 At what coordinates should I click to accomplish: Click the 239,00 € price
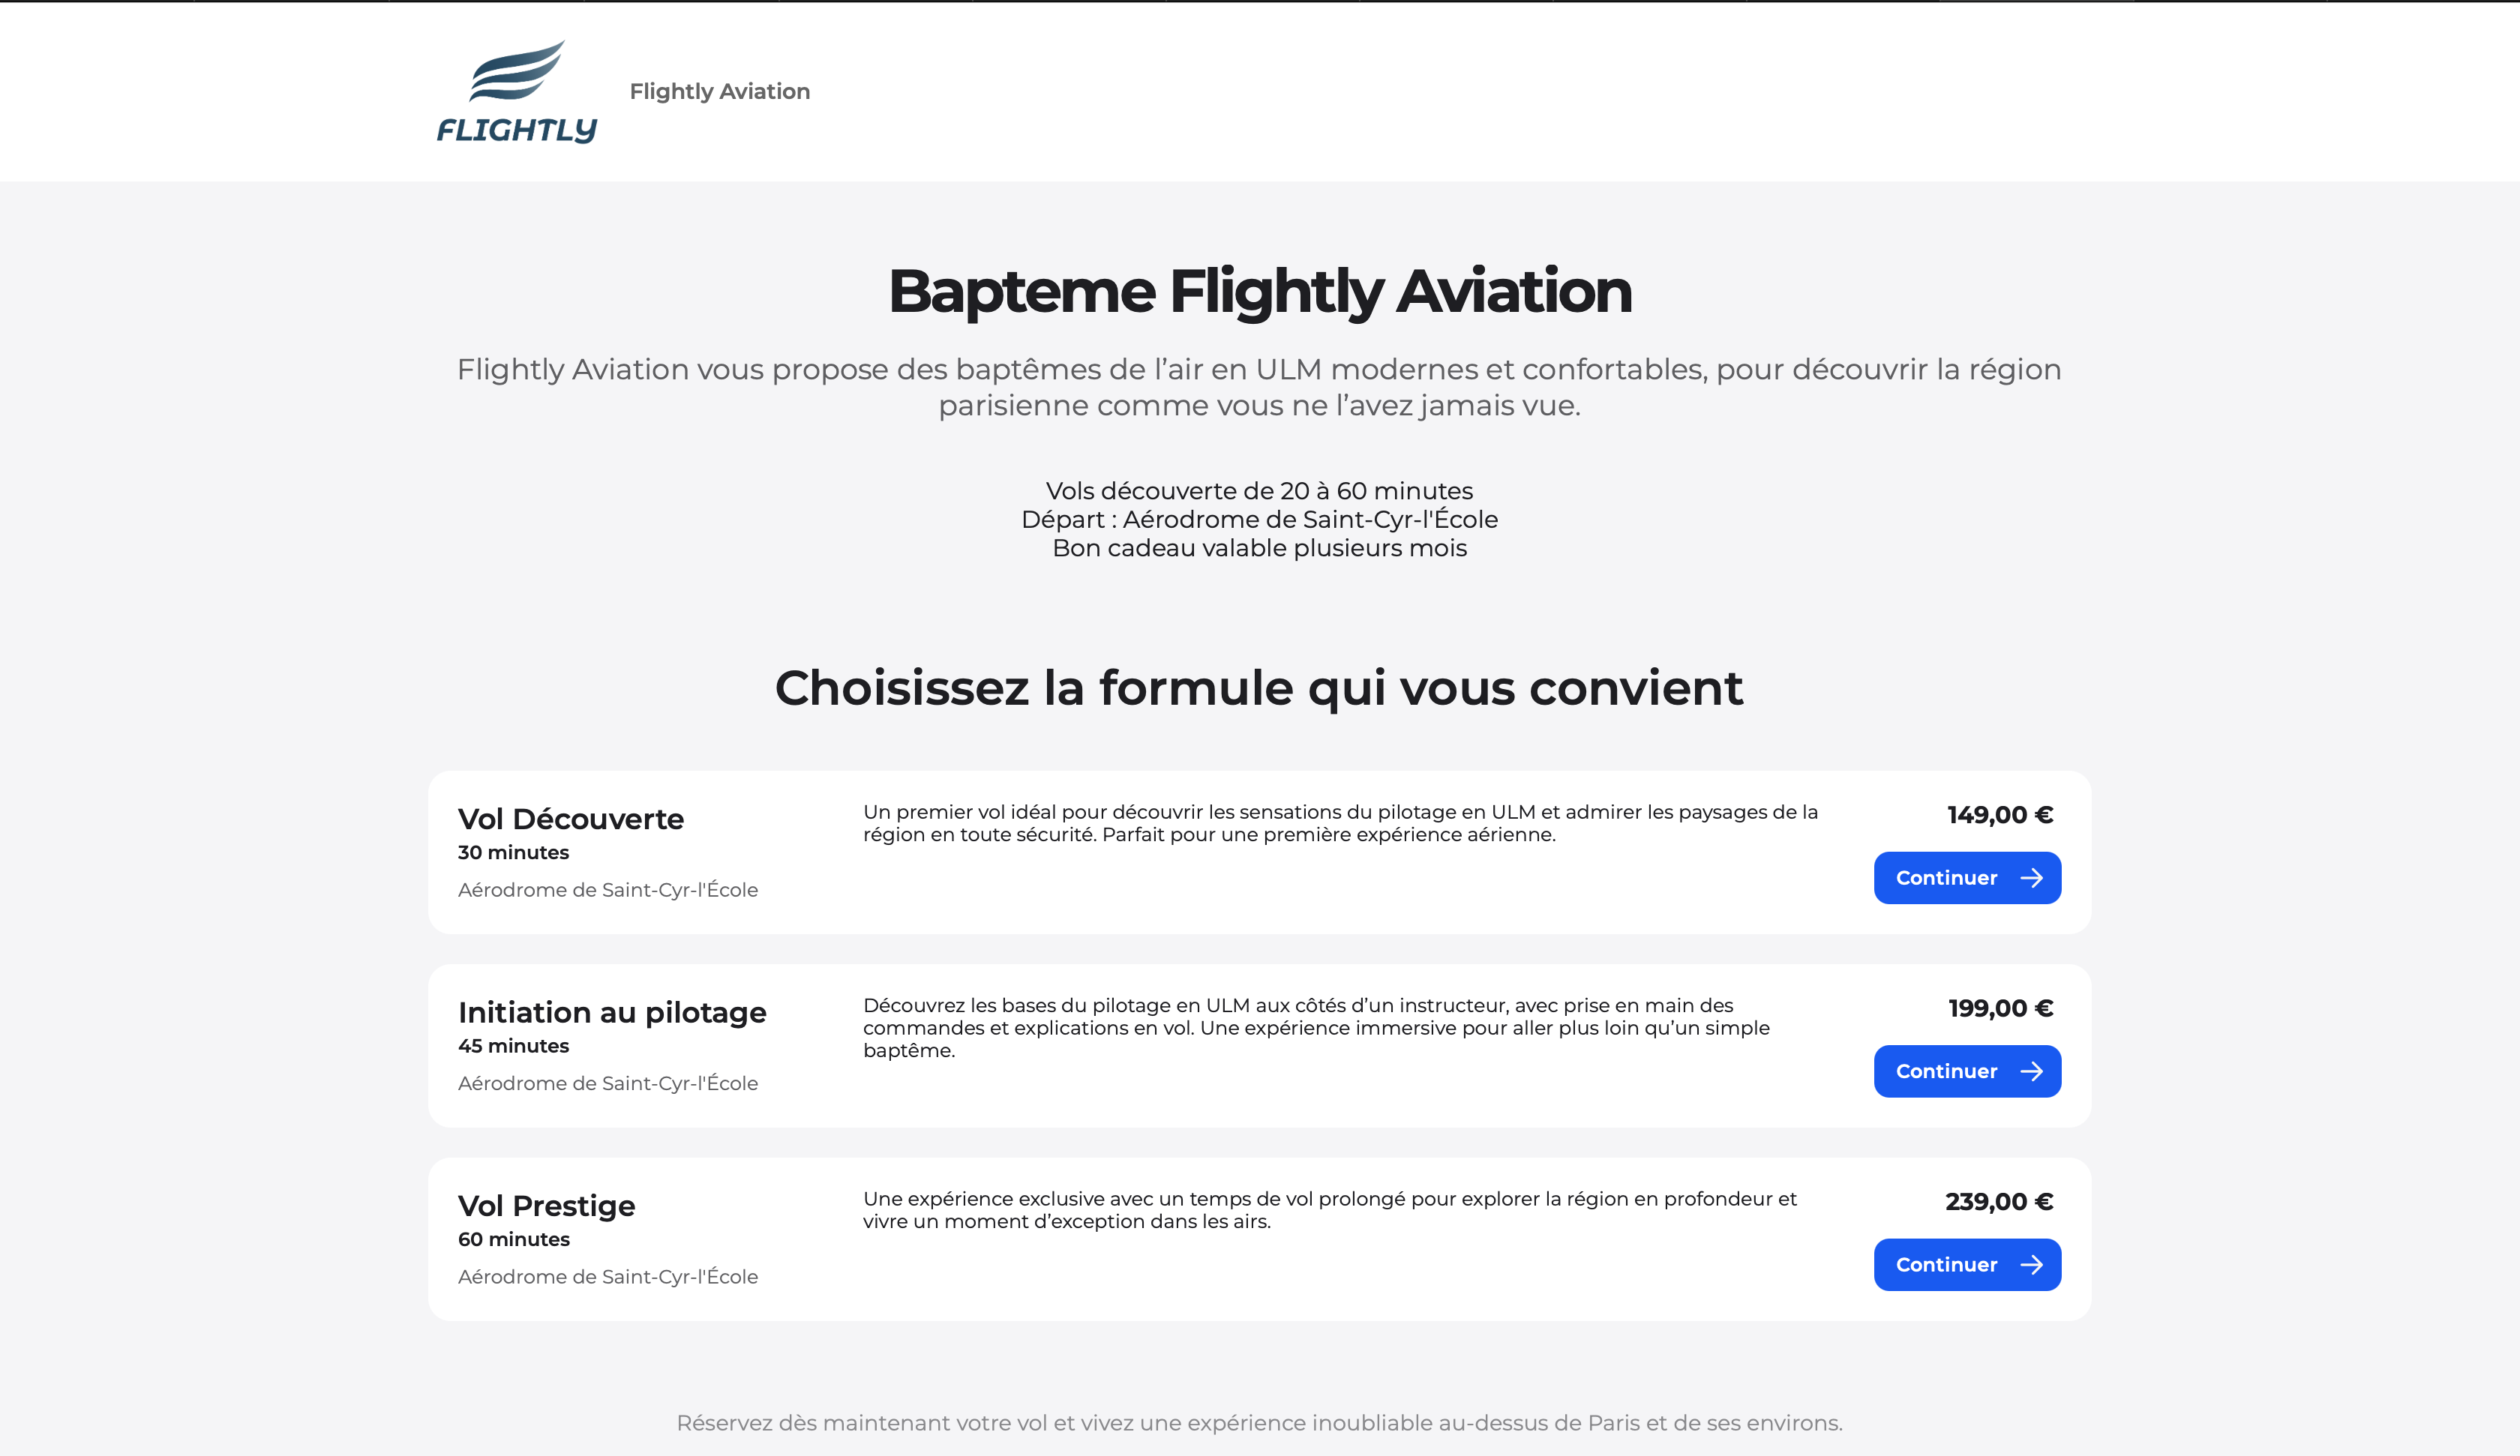(x=1998, y=1202)
